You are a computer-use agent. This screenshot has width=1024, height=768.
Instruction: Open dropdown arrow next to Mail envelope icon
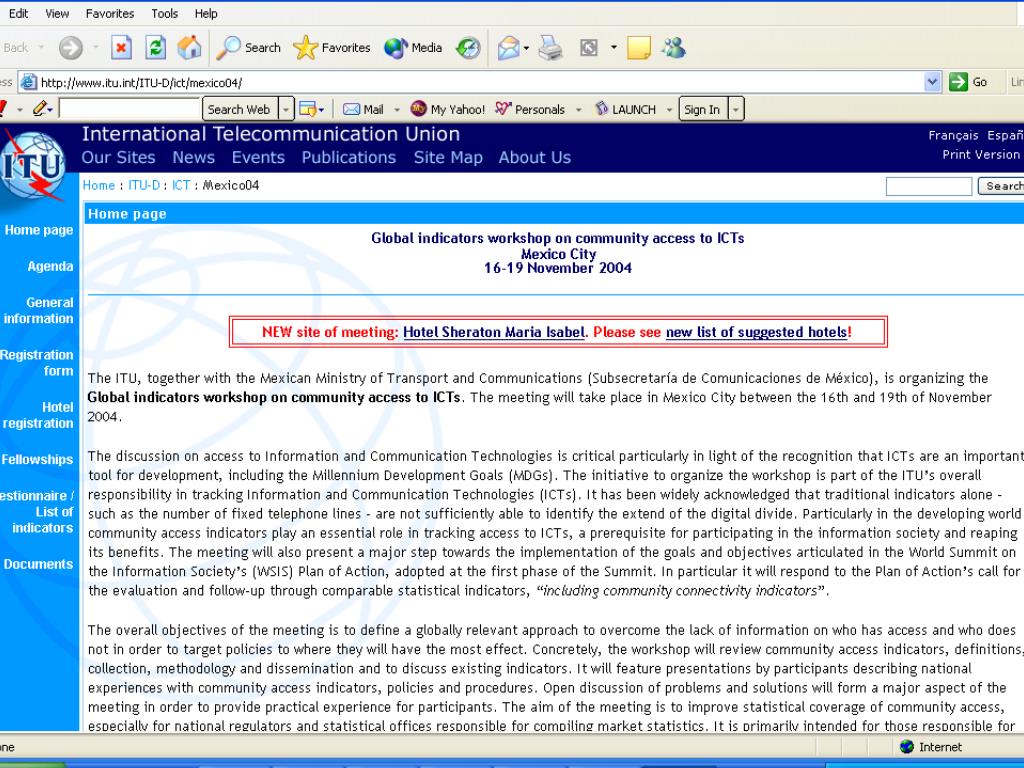coord(526,48)
